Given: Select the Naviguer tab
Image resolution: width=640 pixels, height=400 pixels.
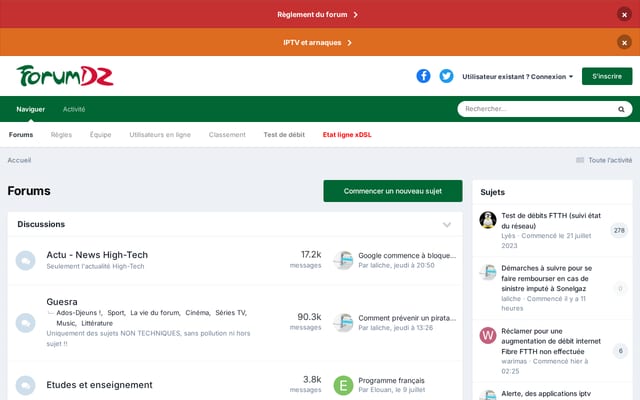Looking at the screenshot, I should (31, 109).
